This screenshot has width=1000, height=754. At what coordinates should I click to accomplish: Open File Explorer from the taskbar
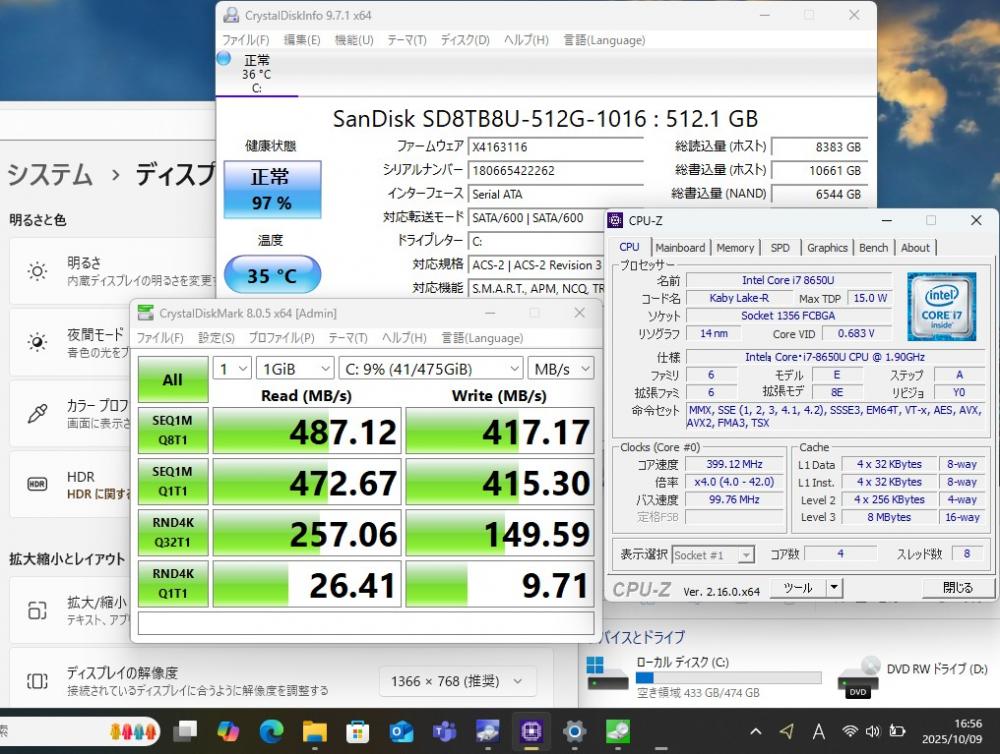(315, 732)
